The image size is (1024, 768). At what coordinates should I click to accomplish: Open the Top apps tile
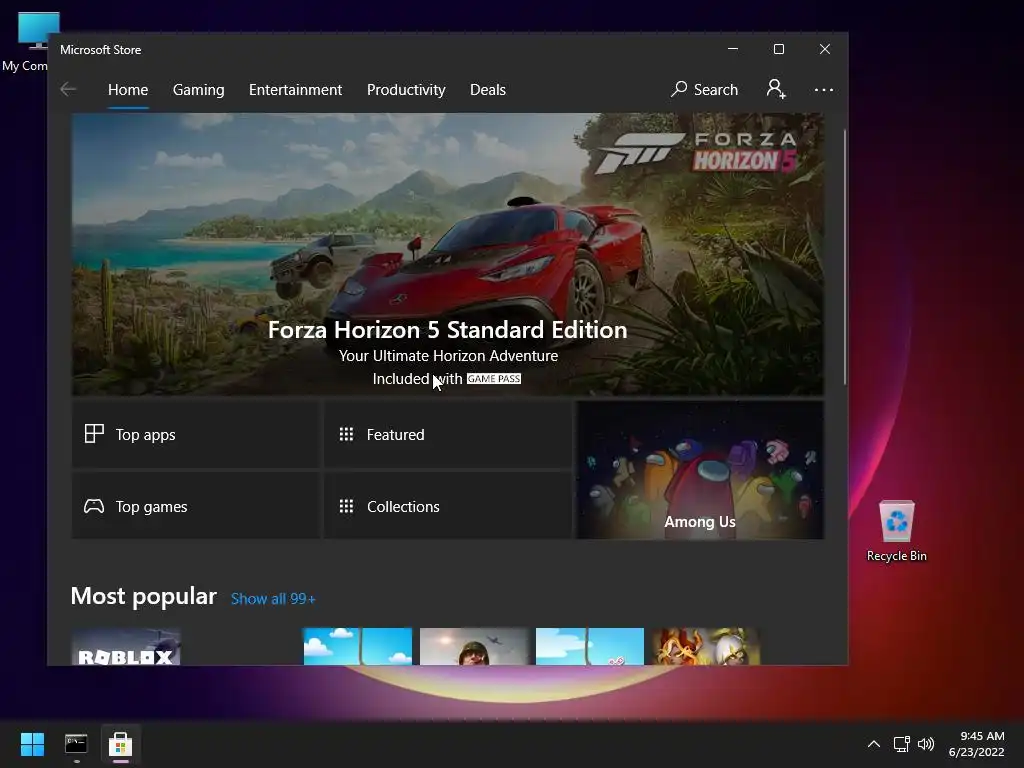195,434
